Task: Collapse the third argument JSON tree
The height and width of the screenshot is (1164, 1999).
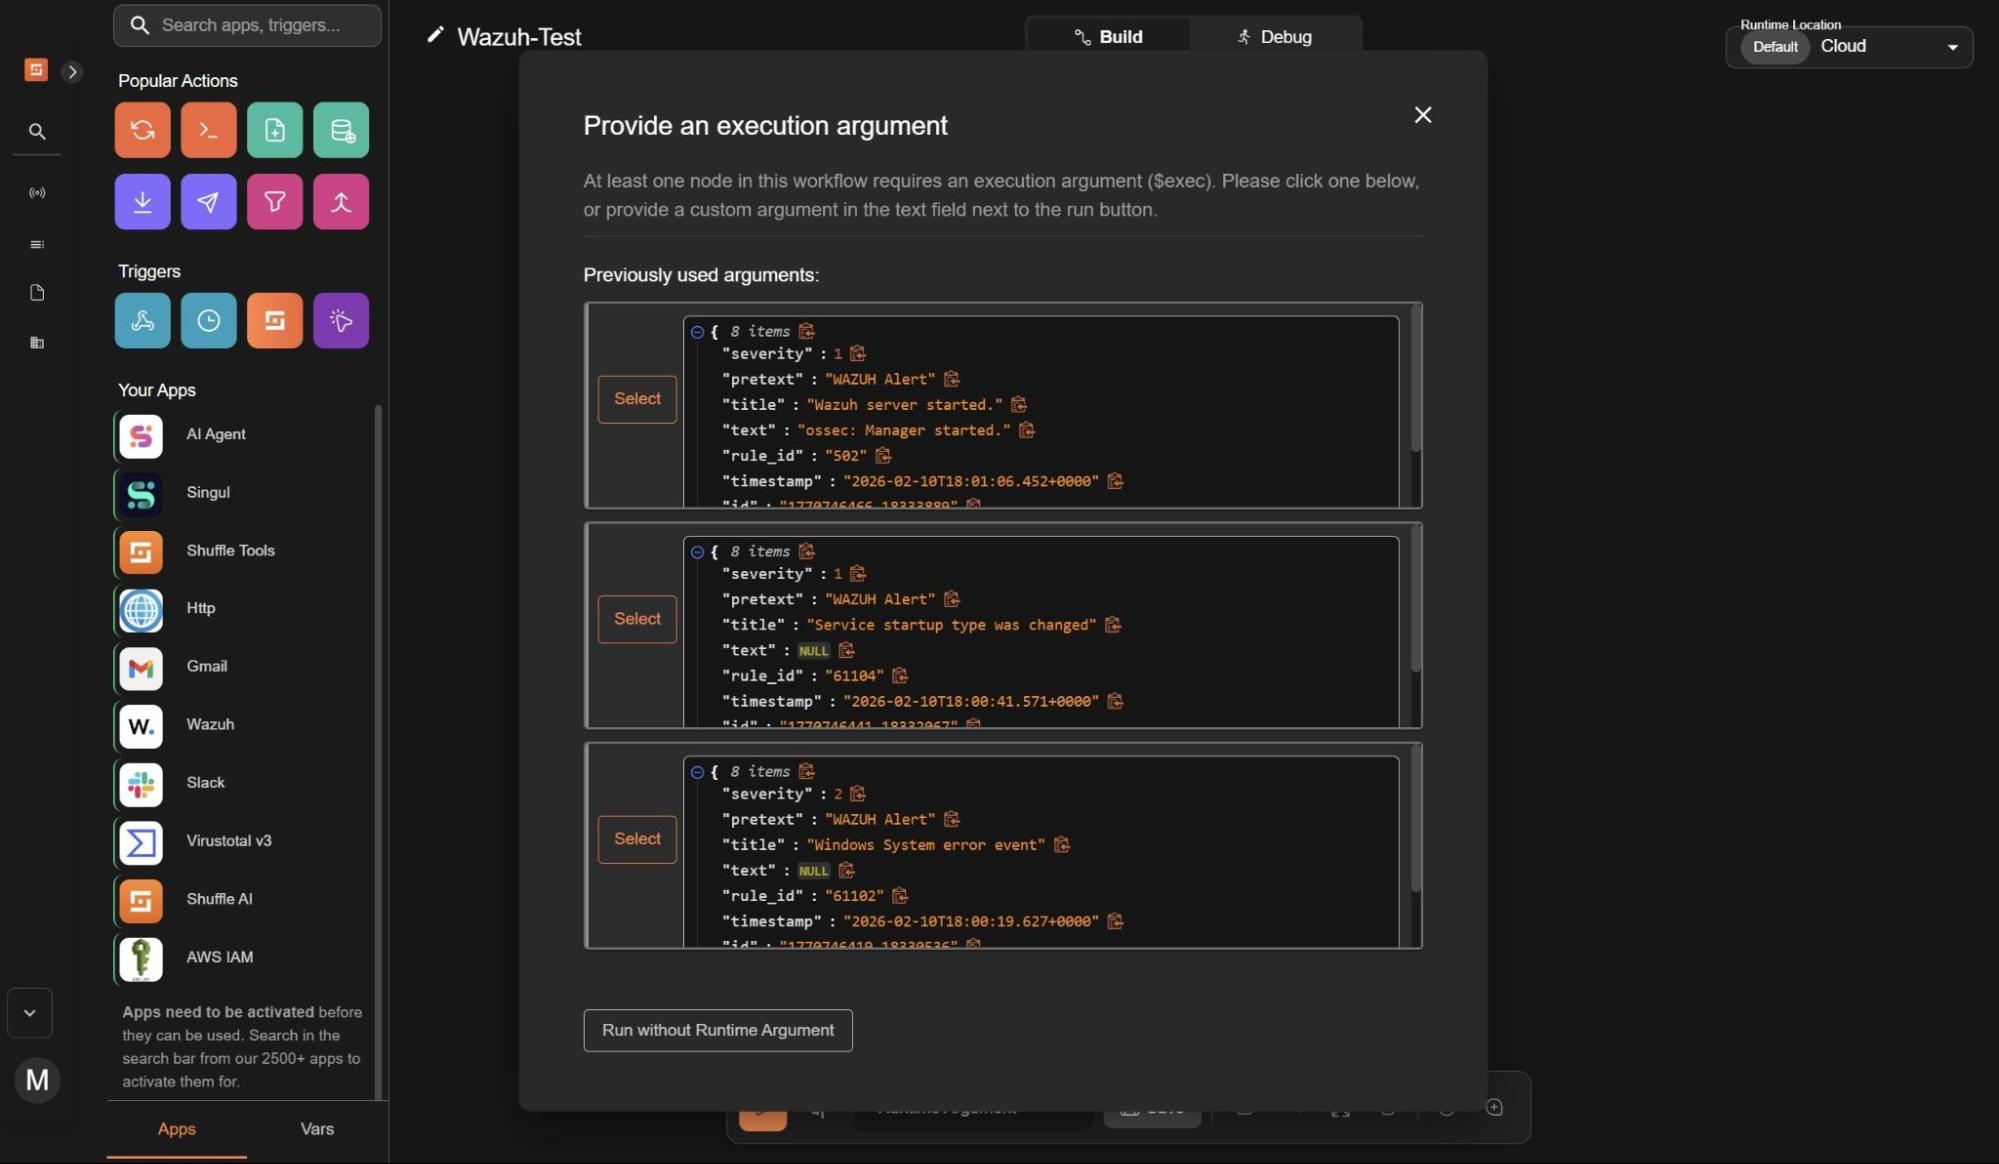Action: pyautogui.click(x=697, y=772)
